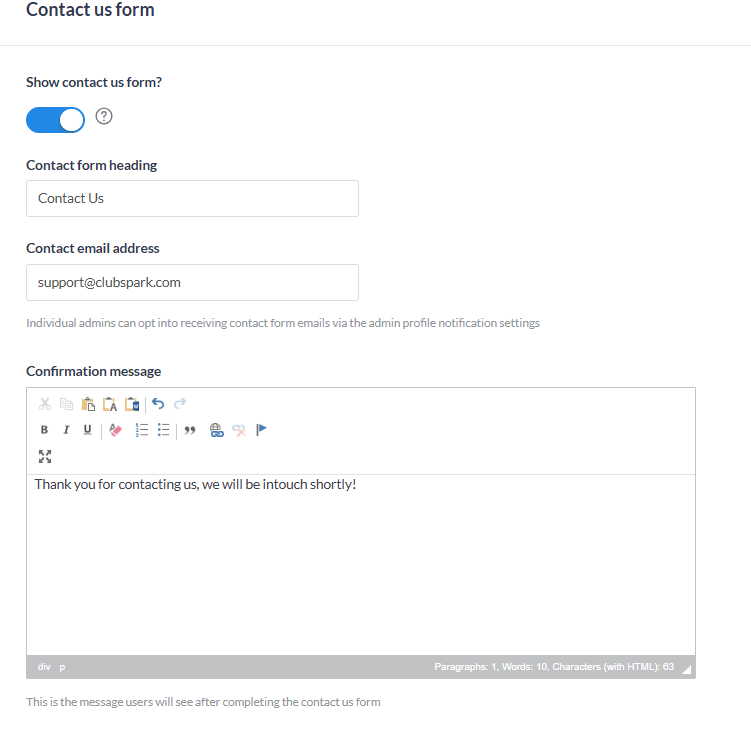Insert a numbered list

pyautogui.click(x=142, y=430)
